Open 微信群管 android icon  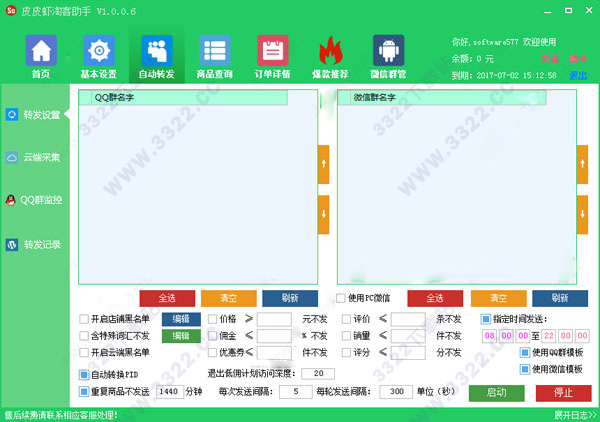[389, 51]
